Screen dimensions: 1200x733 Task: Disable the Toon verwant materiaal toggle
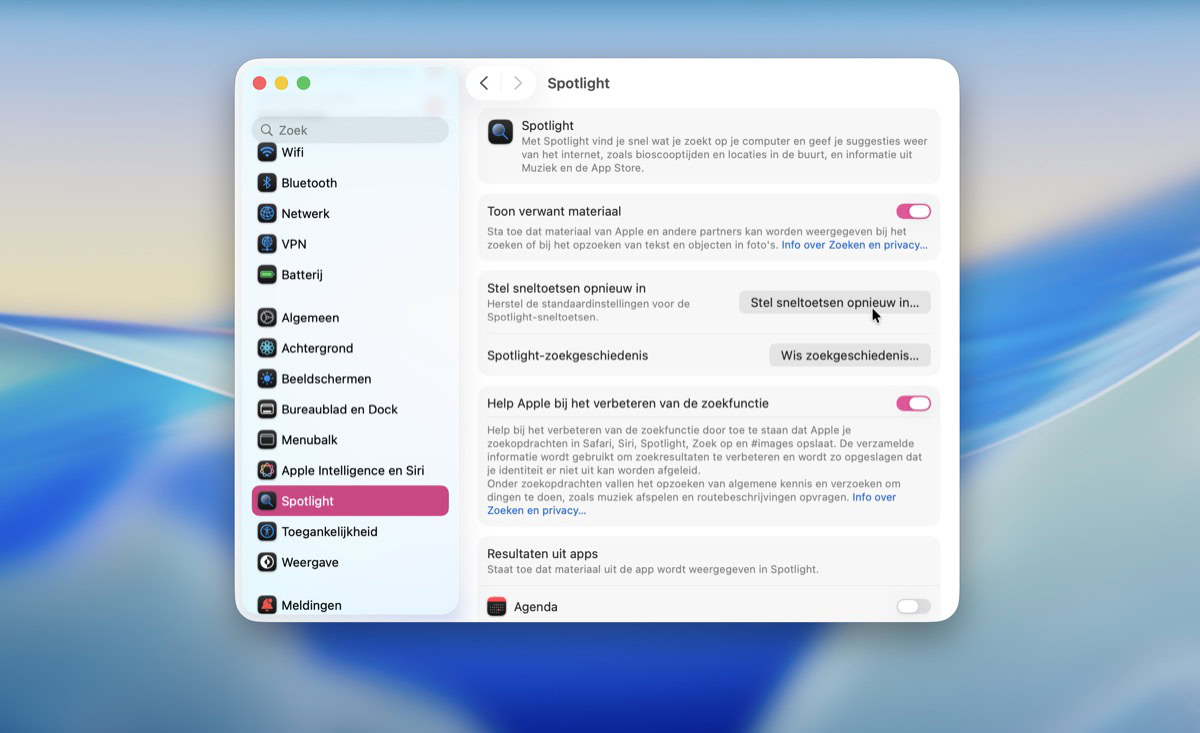pyautogui.click(x=913, y=211)
